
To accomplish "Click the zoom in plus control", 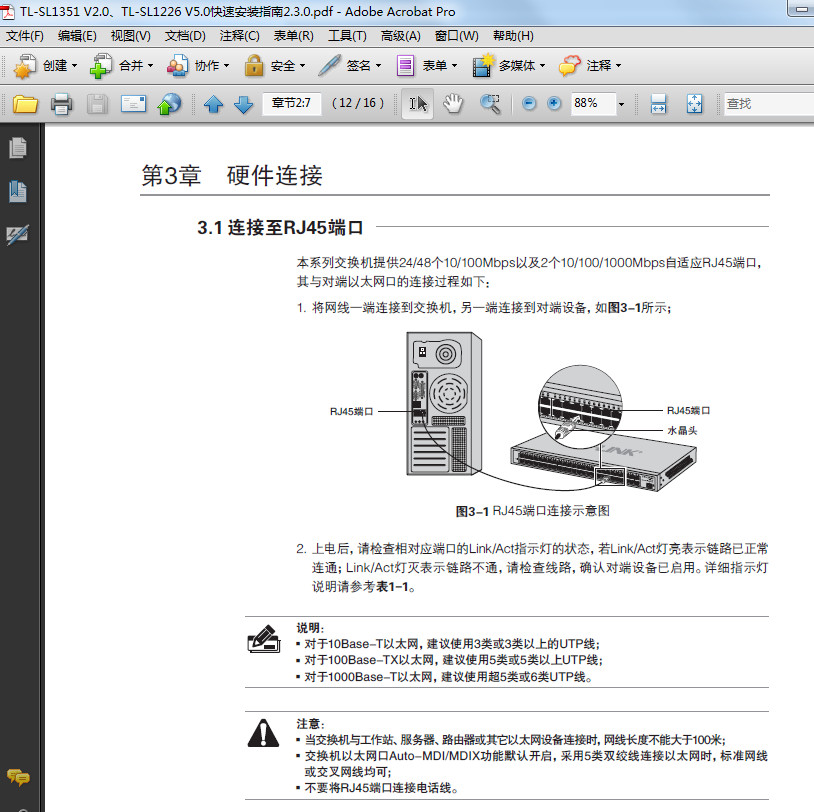I will pyautogui.click(x=553, y=103).
